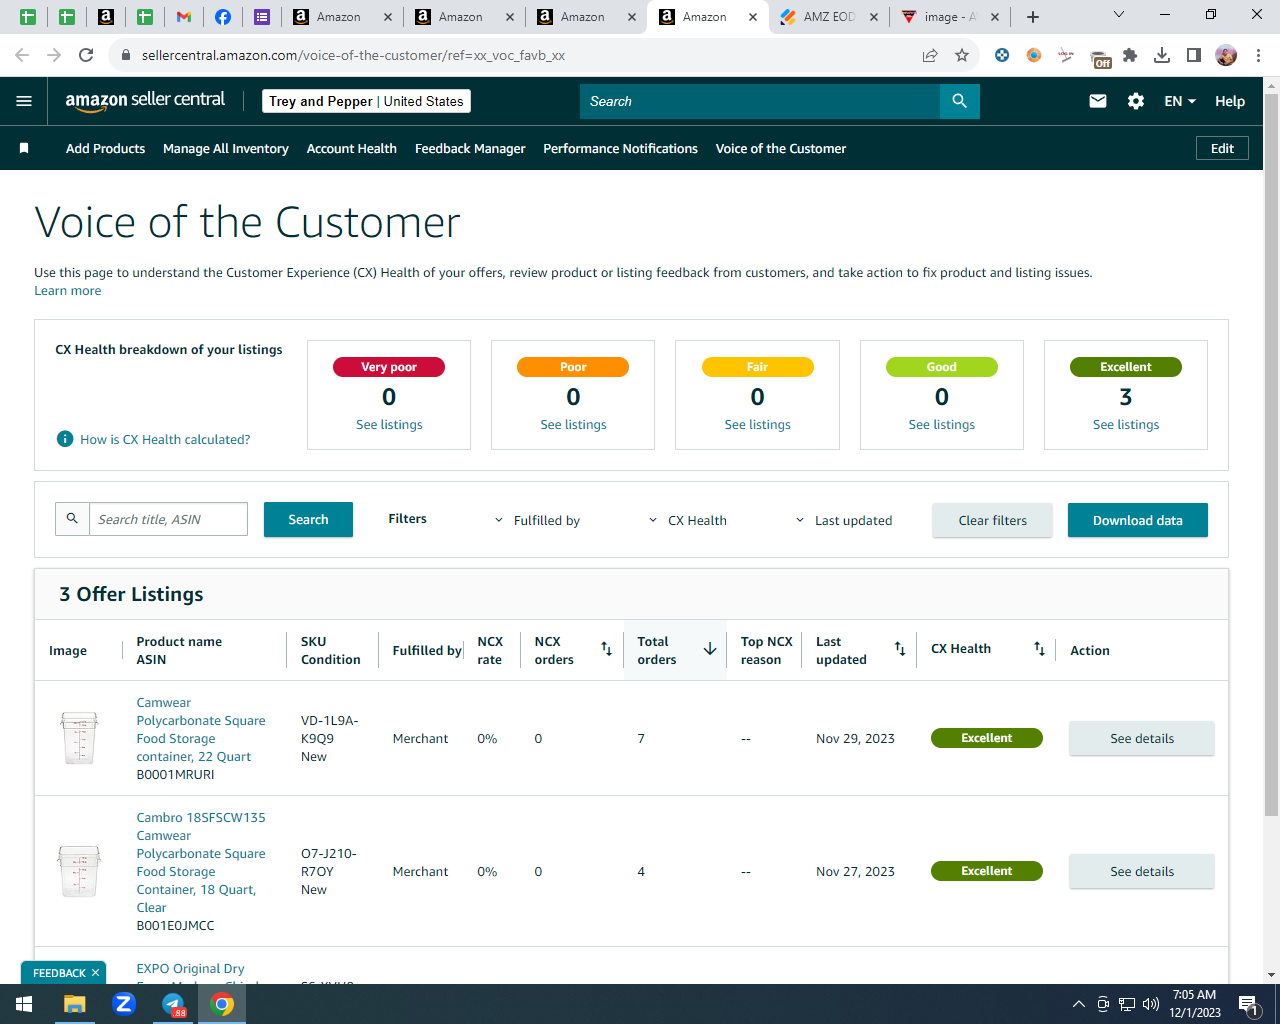This screenshot has width=1280, height=1024.
Task: Open Feedback Manager
Action: (x=470, y=148)
